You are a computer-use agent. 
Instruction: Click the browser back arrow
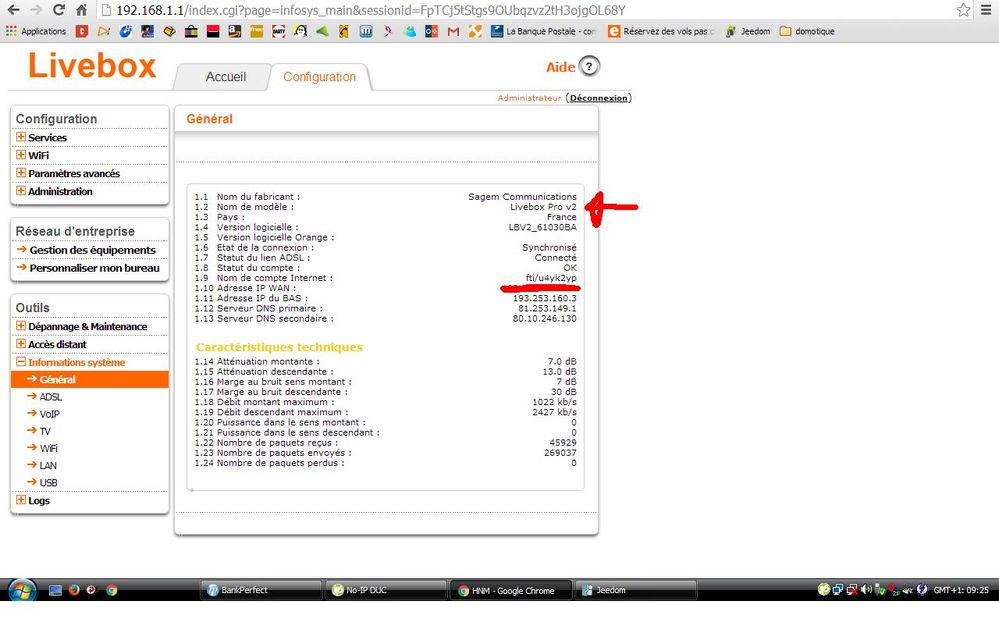(13, 10)
